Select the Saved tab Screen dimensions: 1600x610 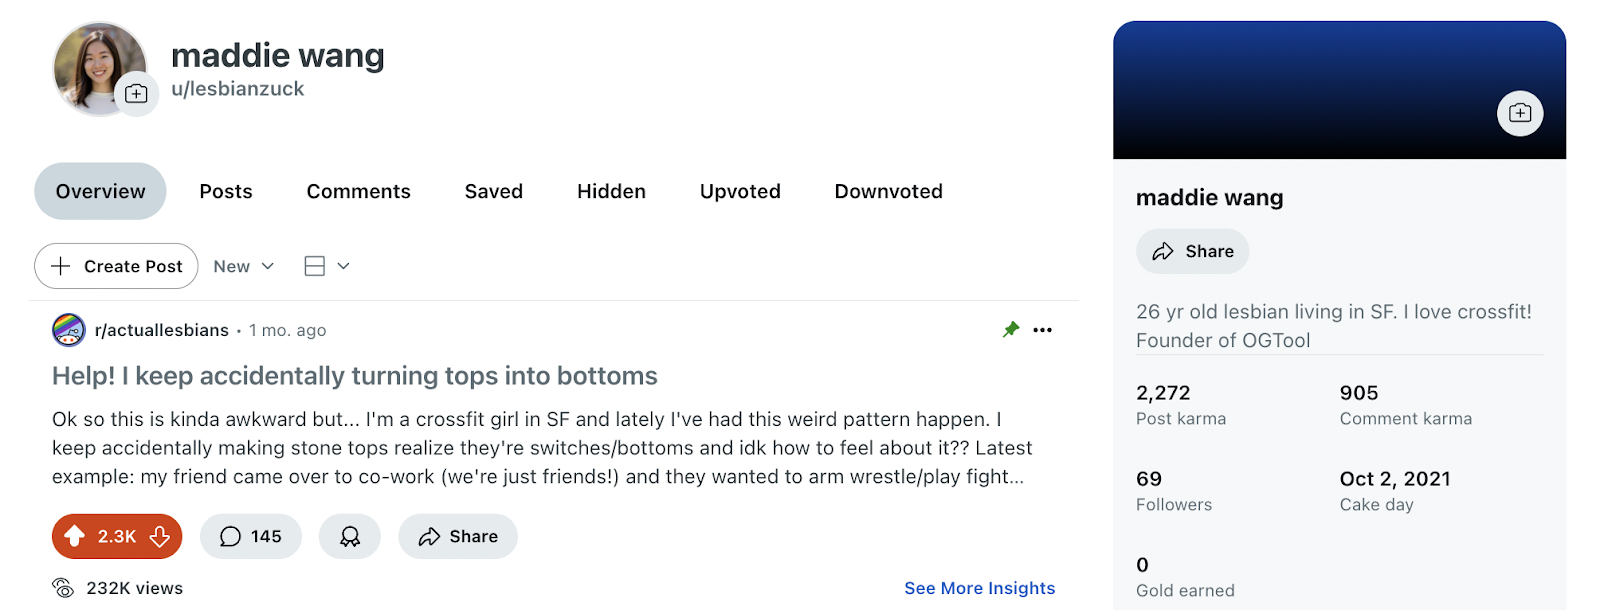click(493, 191)
